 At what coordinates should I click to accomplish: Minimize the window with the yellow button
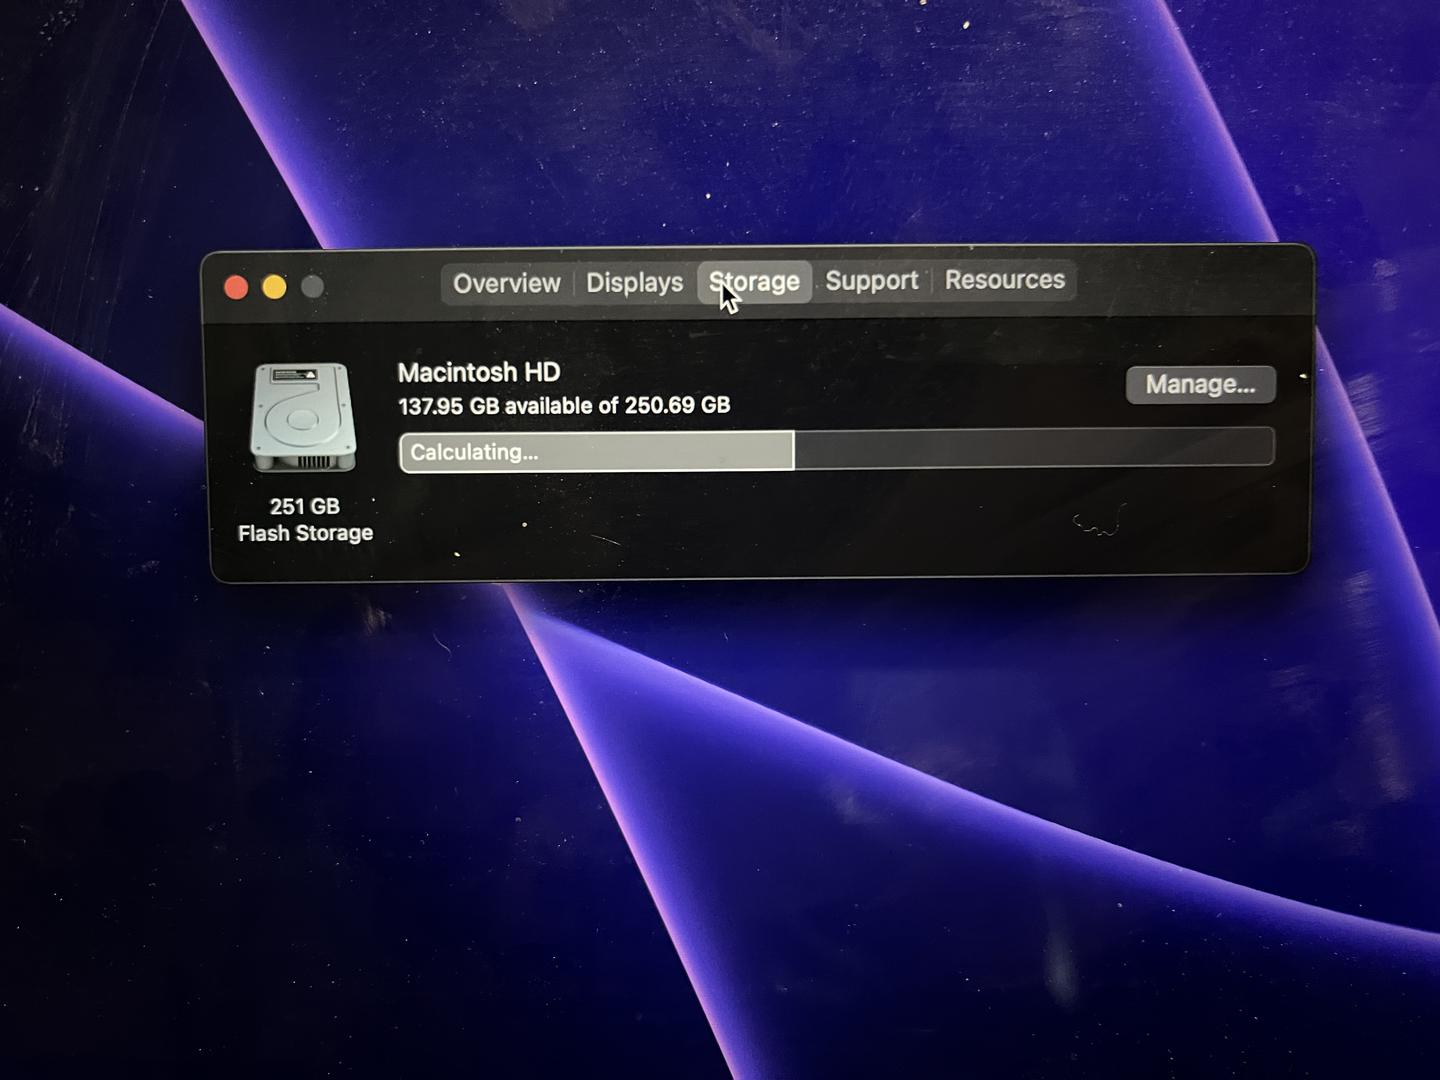pyautogui.click(x=274, y=288)
